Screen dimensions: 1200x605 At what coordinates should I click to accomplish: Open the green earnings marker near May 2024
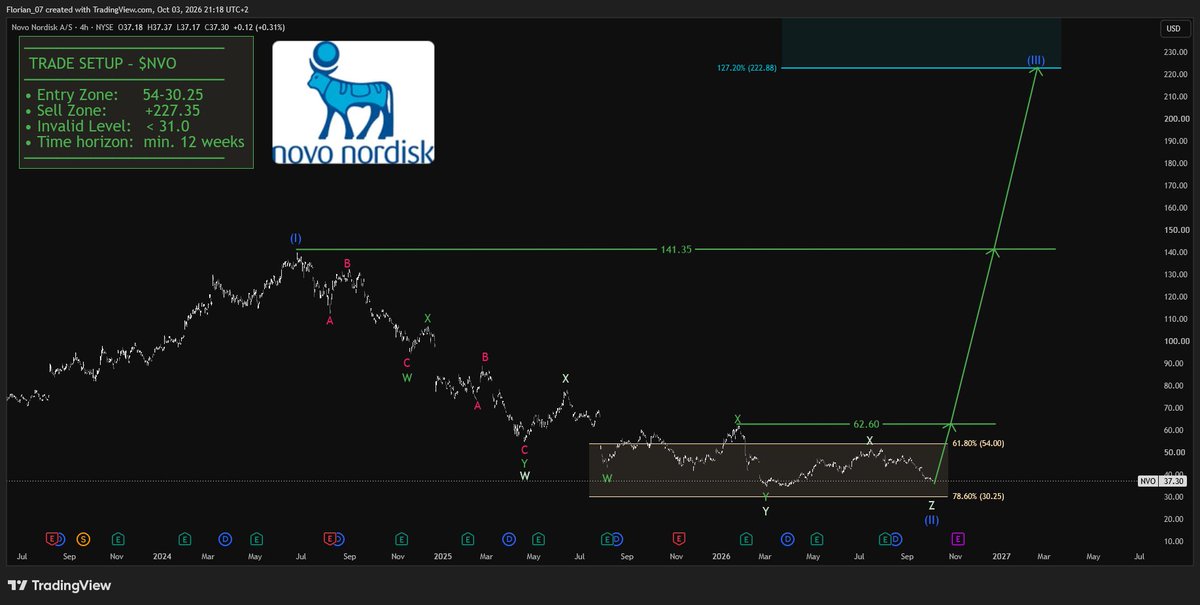pos(256,539)
